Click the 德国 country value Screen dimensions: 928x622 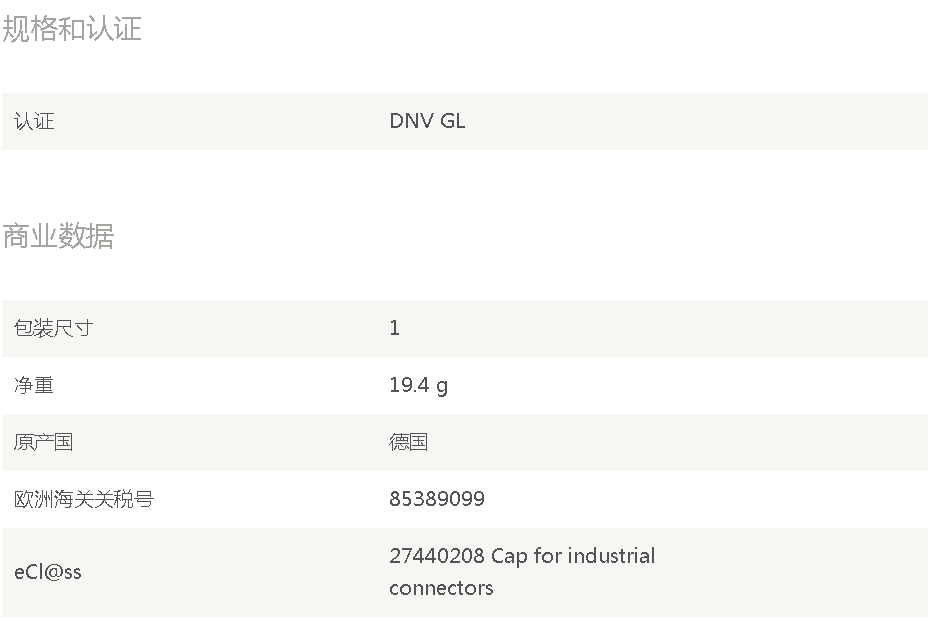(x=408, y=442)
